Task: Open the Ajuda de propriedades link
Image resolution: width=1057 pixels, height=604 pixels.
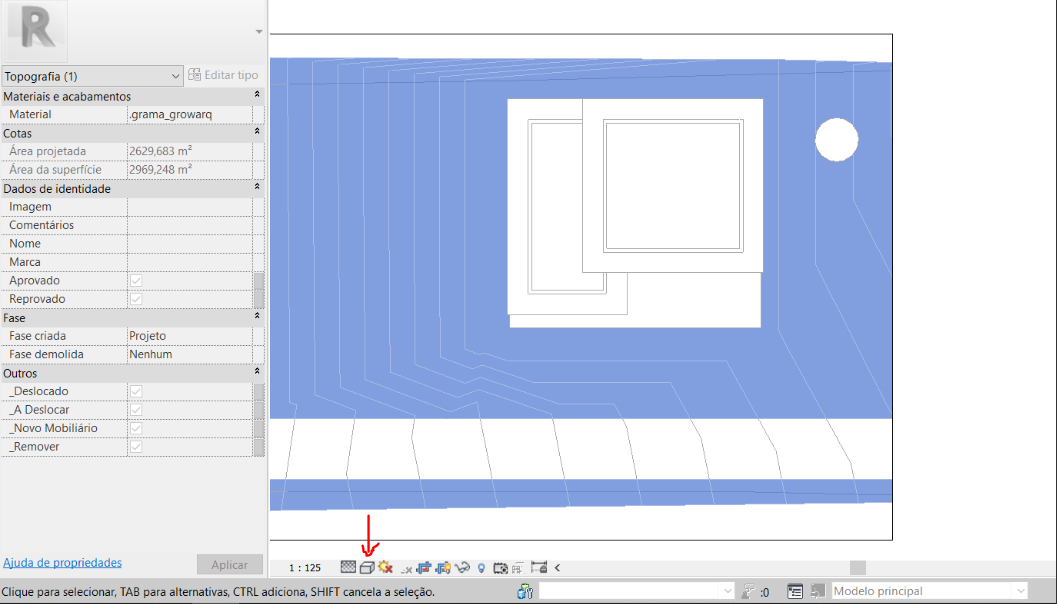Action: [62, 562]
